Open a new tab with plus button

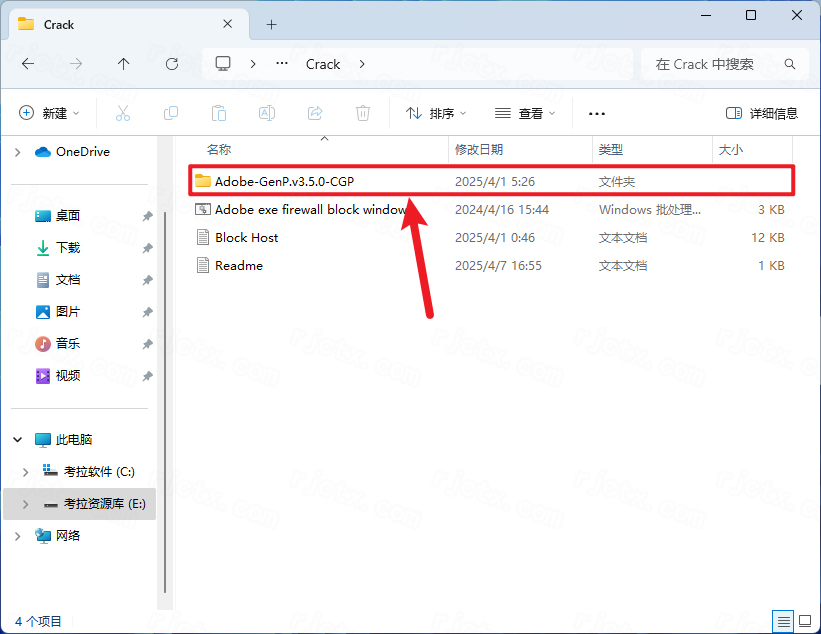point(271,24)
